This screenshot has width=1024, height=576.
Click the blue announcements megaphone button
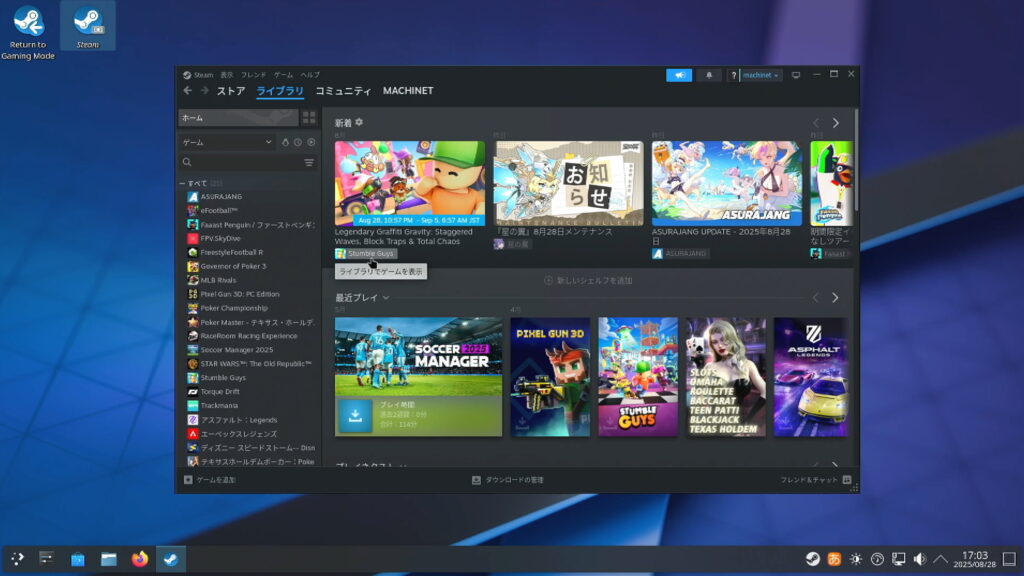point(679,75)
